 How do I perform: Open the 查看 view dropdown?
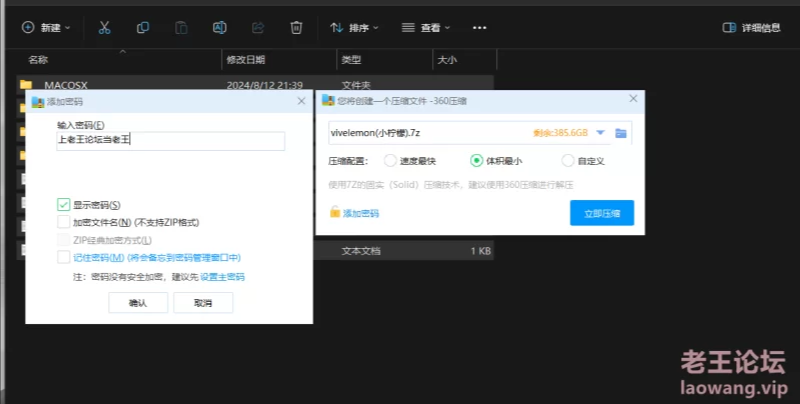click(426, 28)
